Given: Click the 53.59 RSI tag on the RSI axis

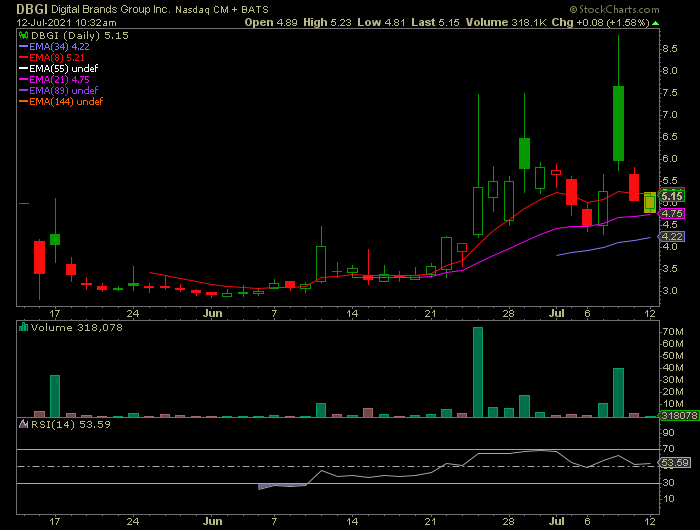Looking at the screenshot, I should click(x=675, y=463).
